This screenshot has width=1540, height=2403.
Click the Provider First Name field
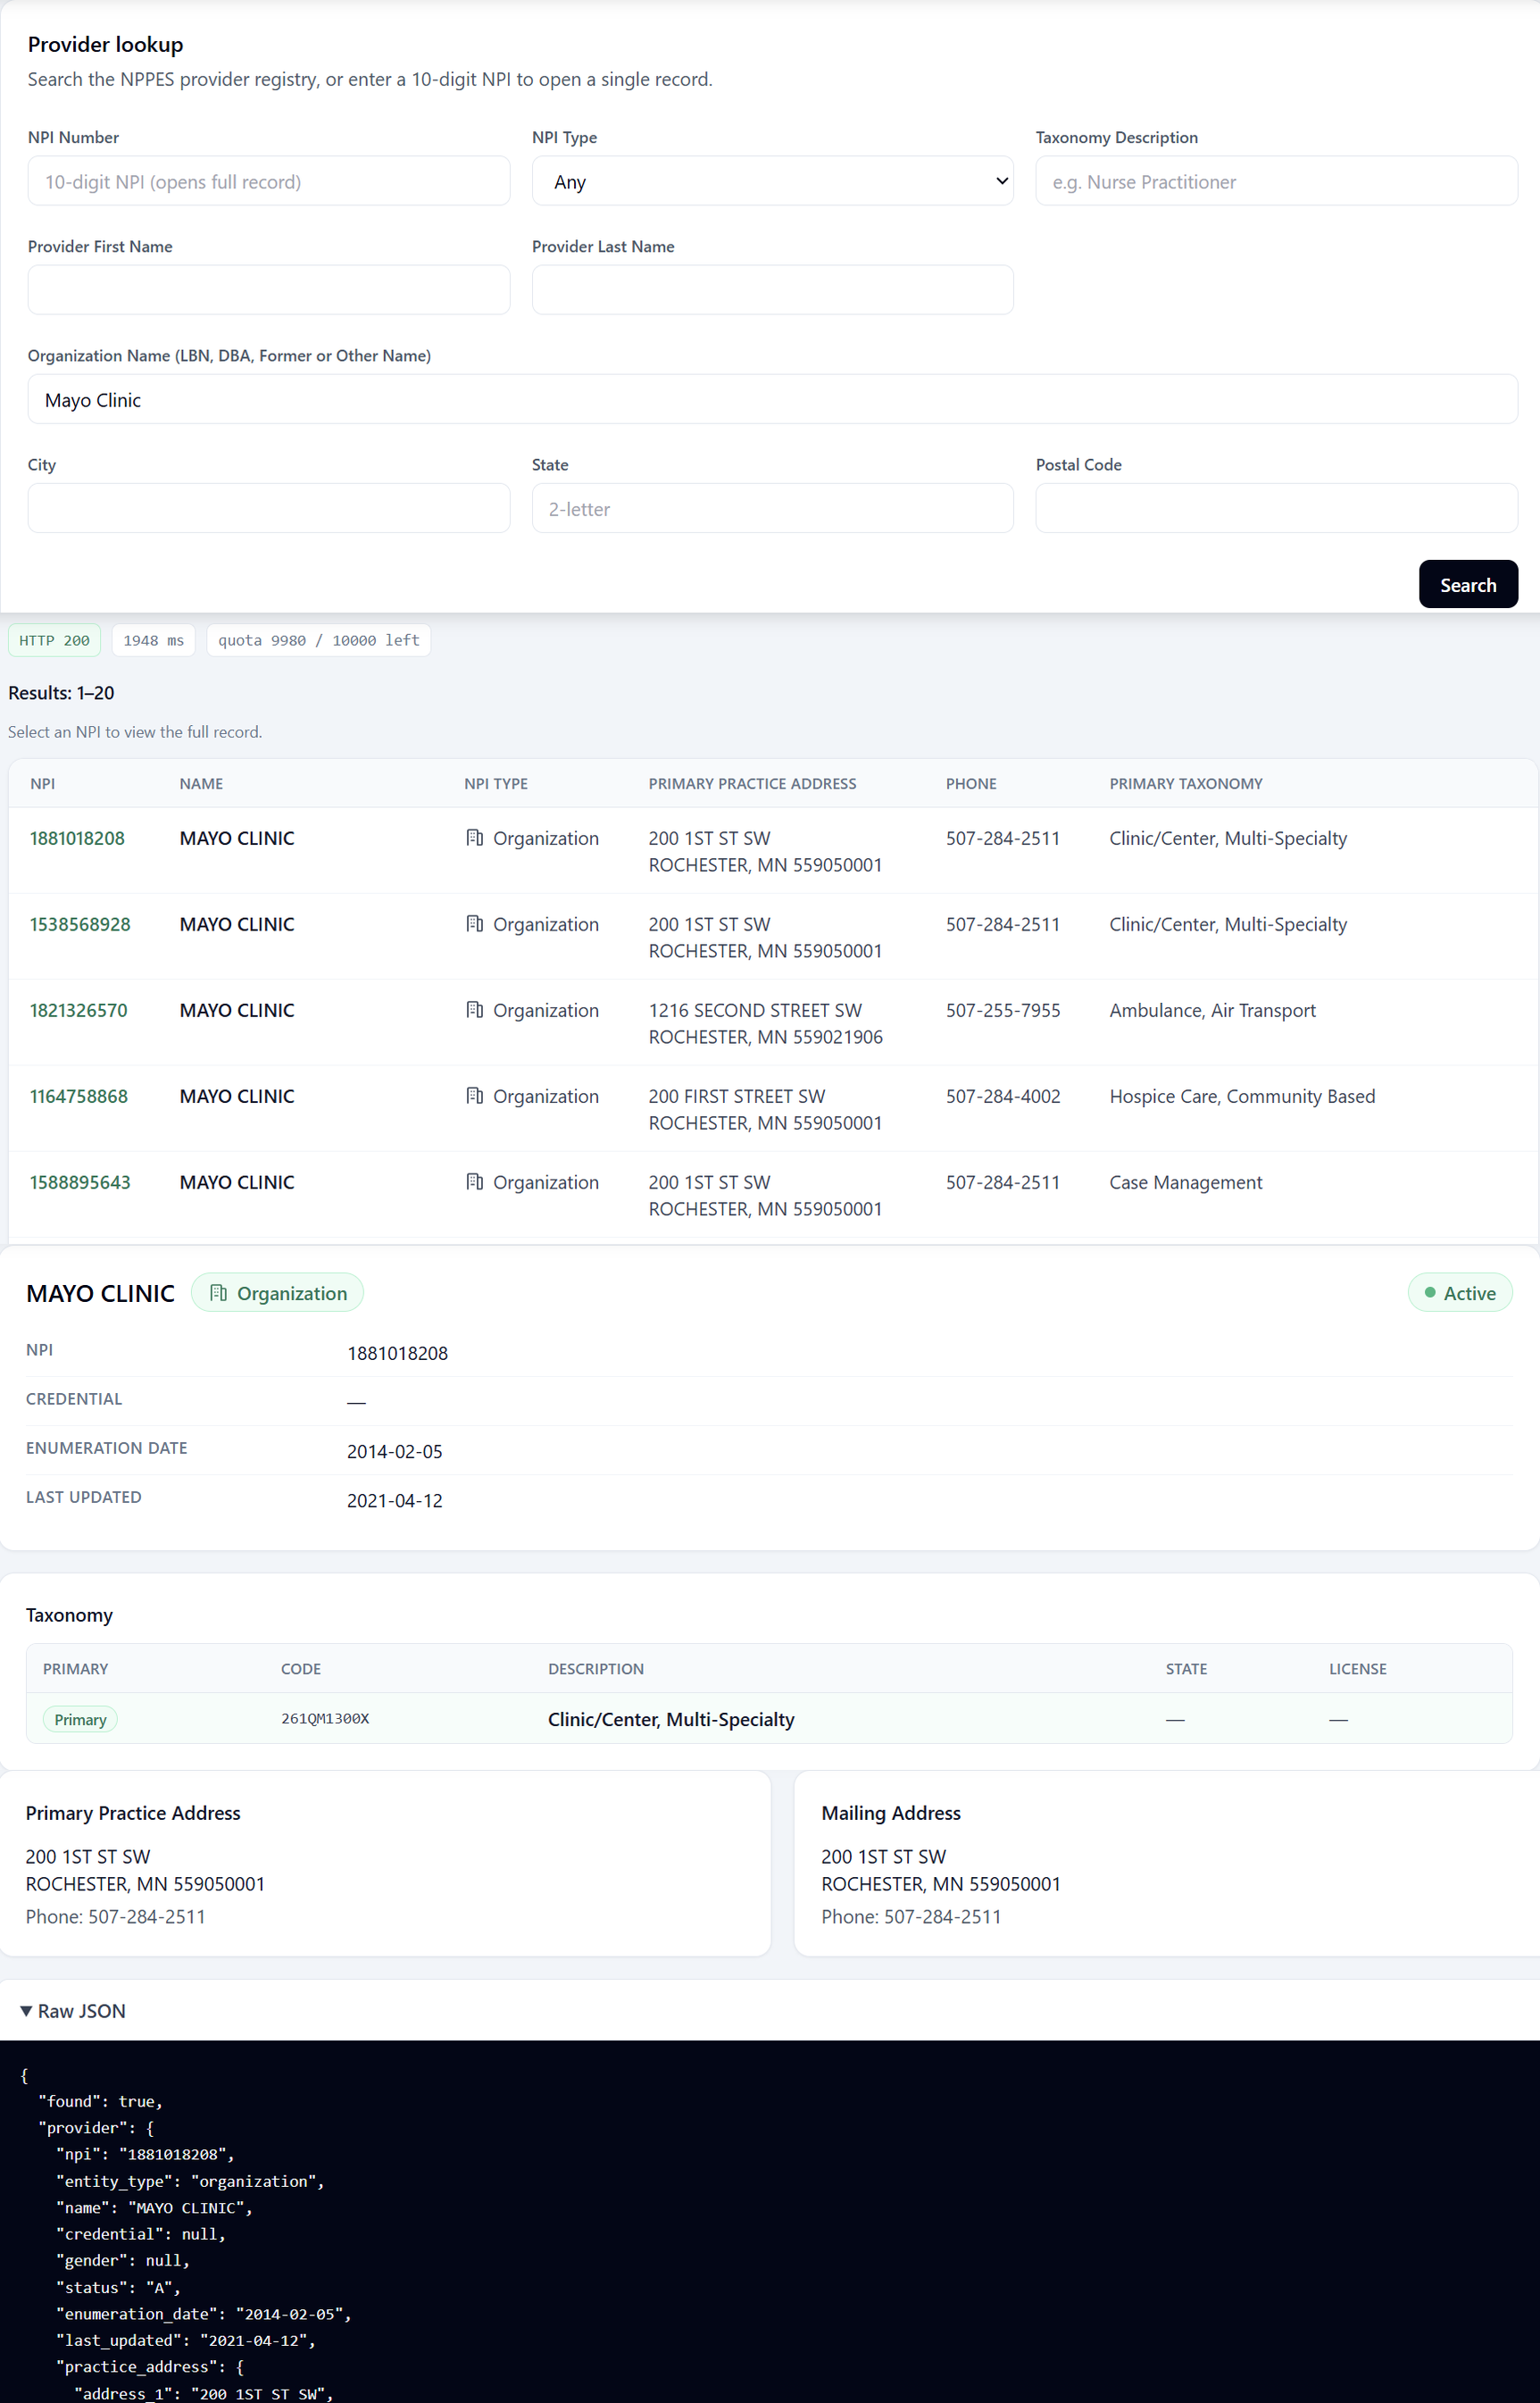click(269, 290)
